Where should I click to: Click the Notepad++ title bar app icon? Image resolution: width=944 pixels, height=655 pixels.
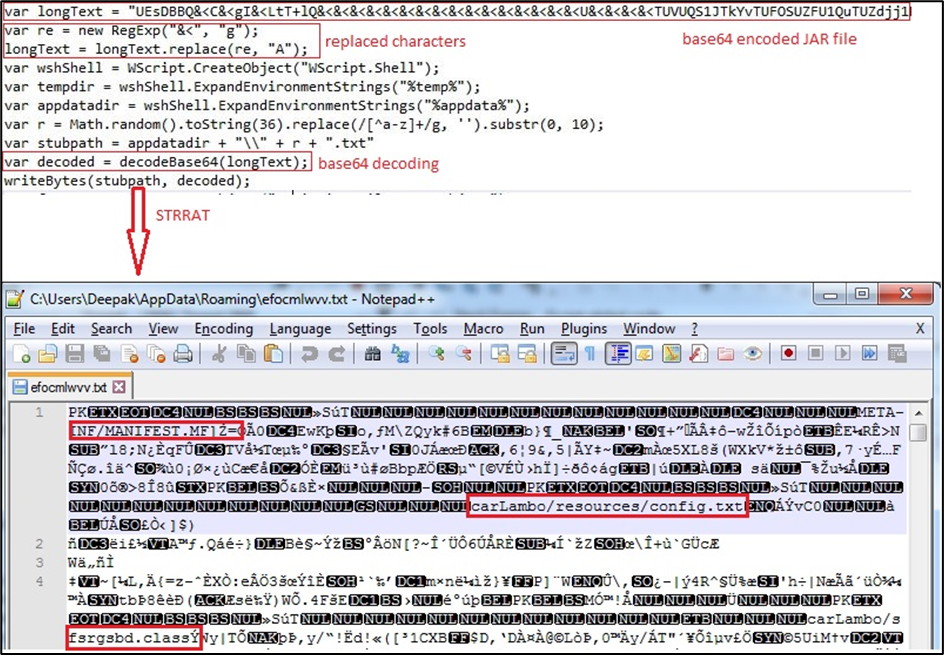[x=15, y=299]
